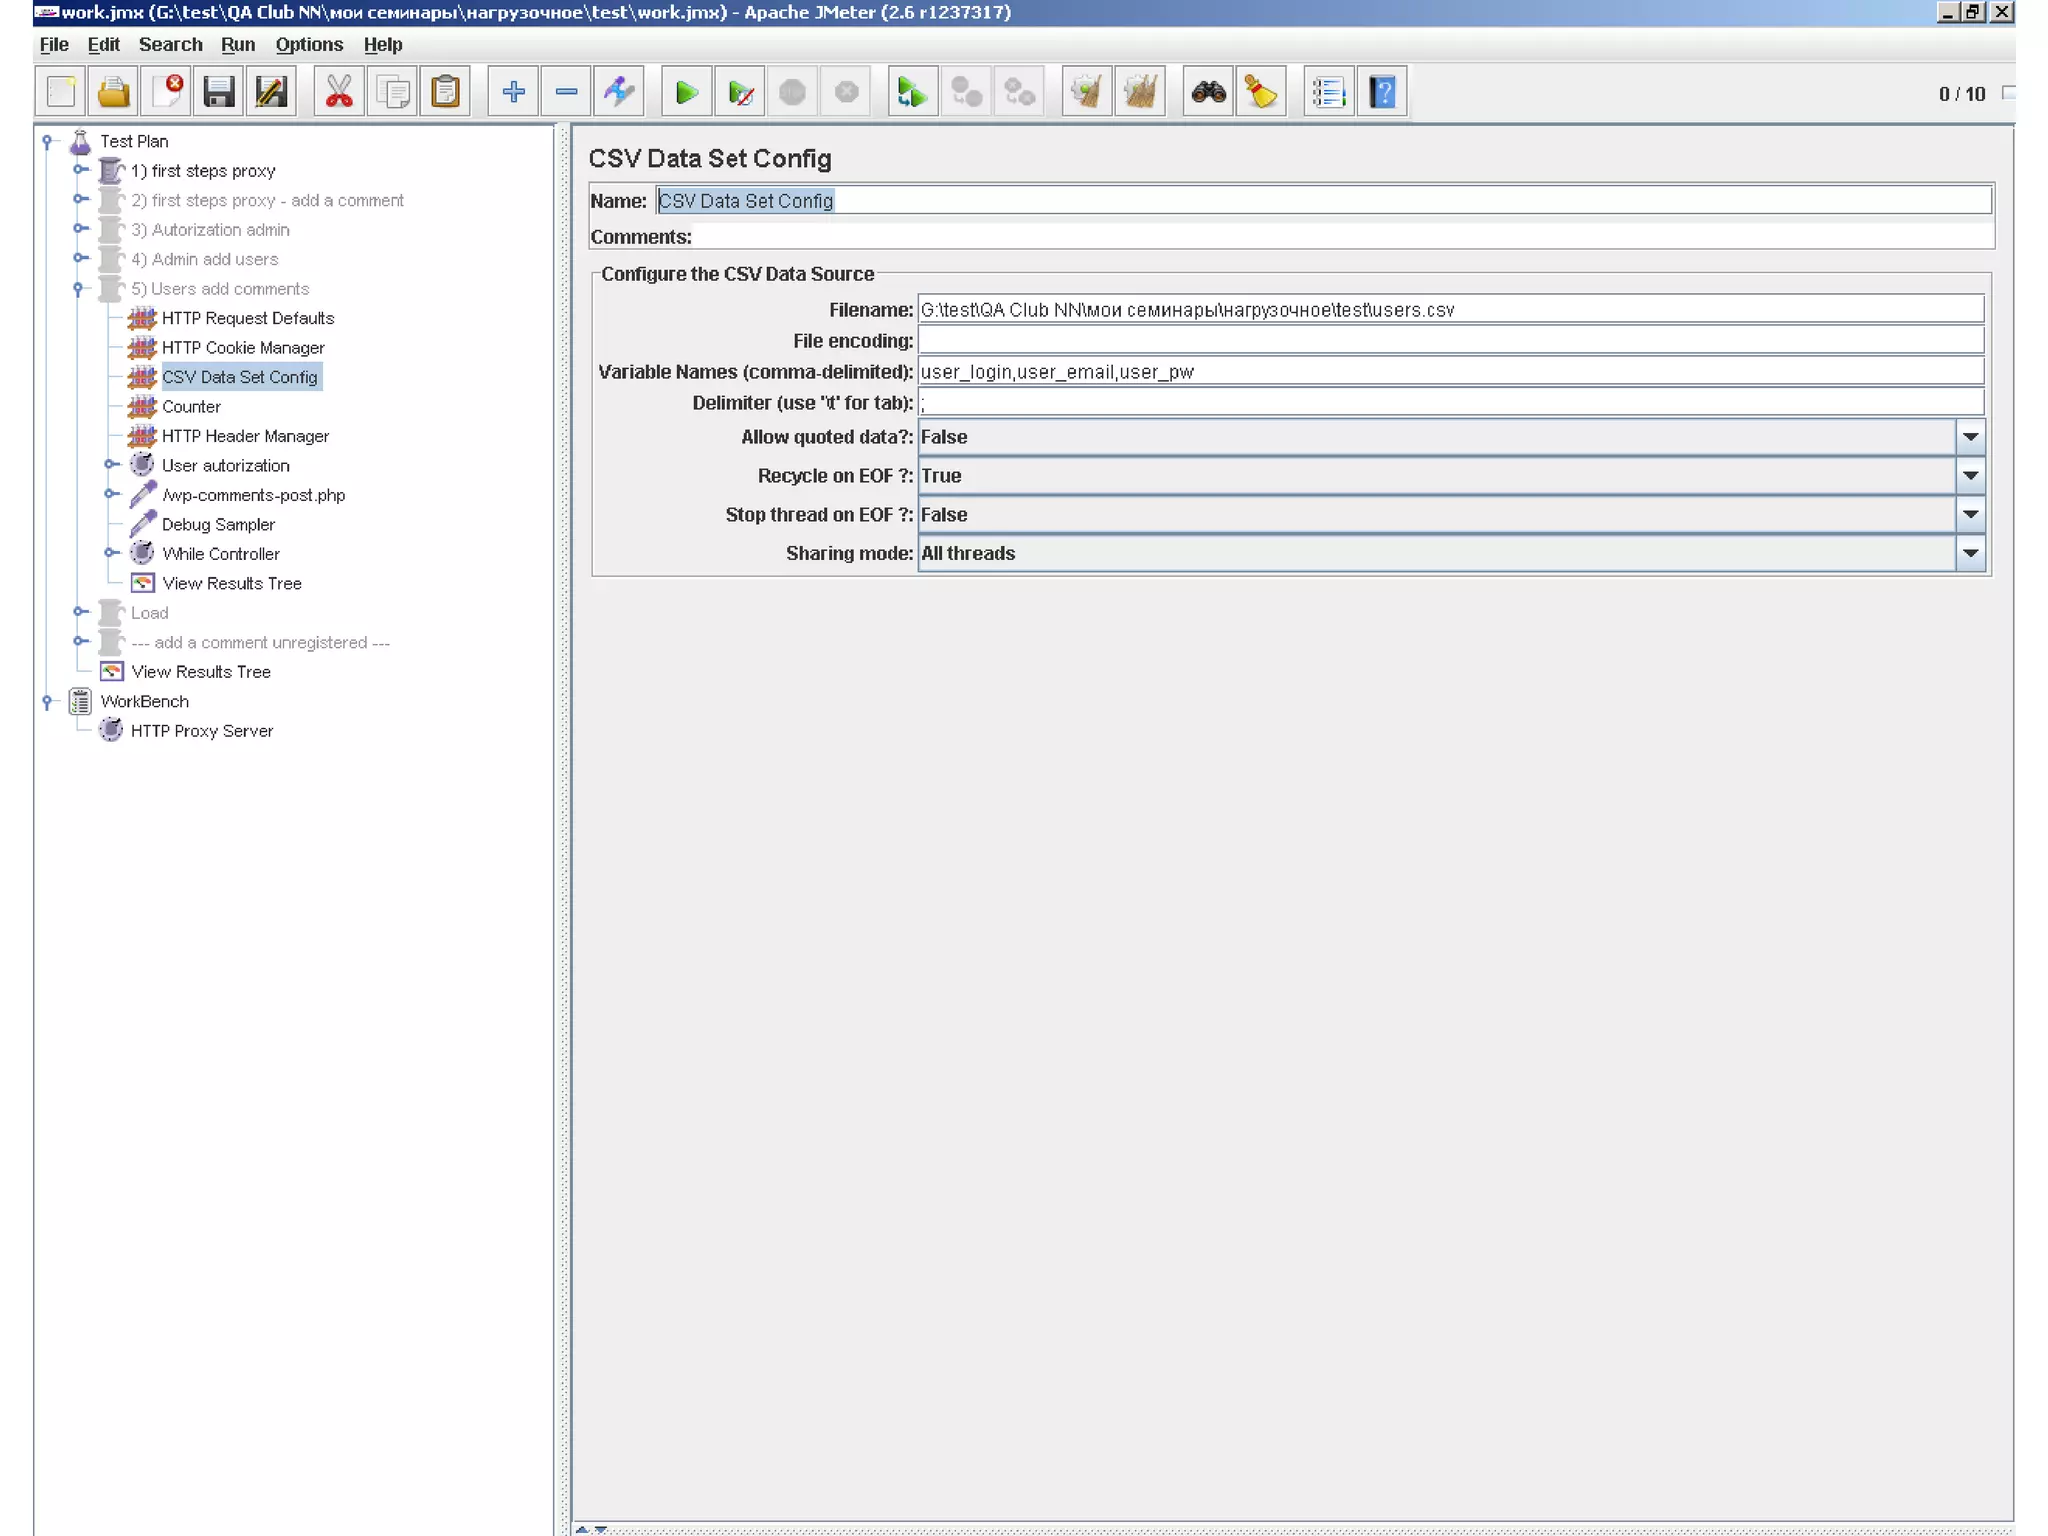2048x1536 pixels.
Task: Click the Toggle expand/collapse lightning icon
Action: 619,93
